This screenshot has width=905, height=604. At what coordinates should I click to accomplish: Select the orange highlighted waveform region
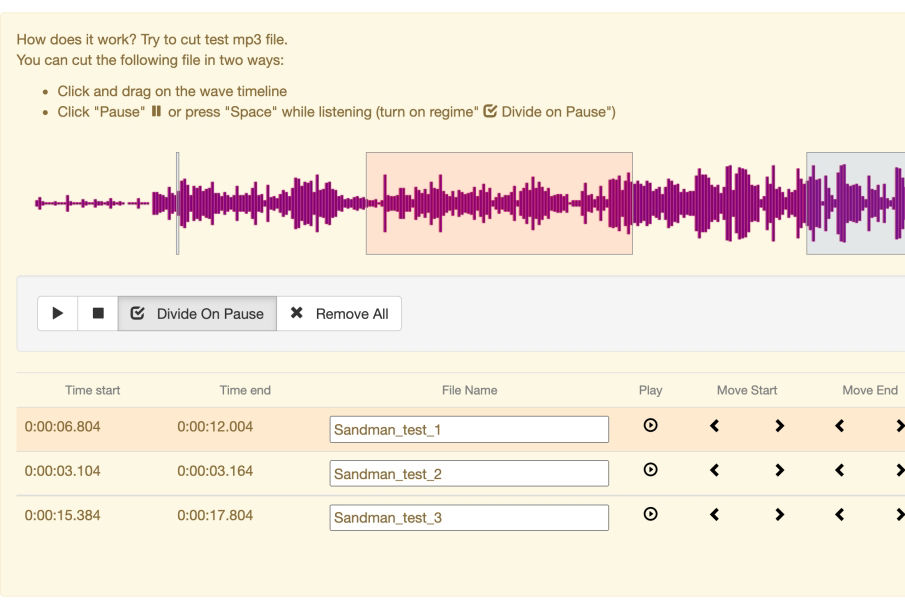497,200
